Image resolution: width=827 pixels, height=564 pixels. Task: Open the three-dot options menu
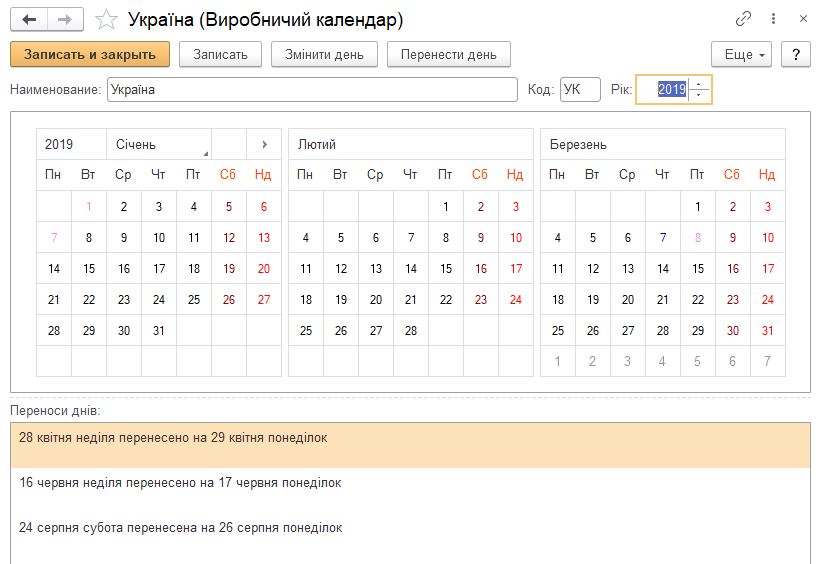click(x=773, y=19)
